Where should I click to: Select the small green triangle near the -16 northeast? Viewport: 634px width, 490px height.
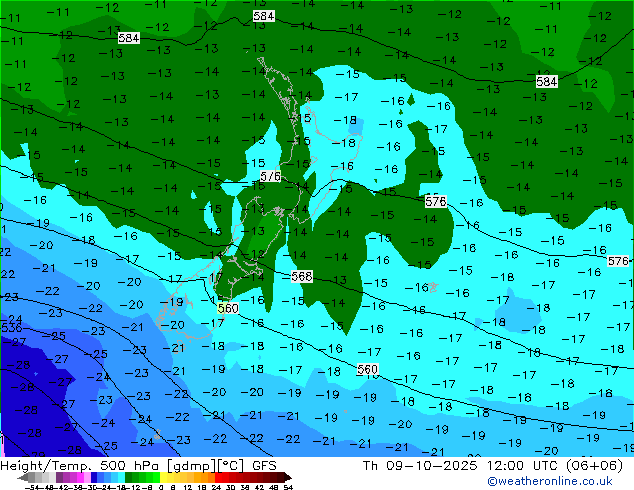(x=411, y=99)
